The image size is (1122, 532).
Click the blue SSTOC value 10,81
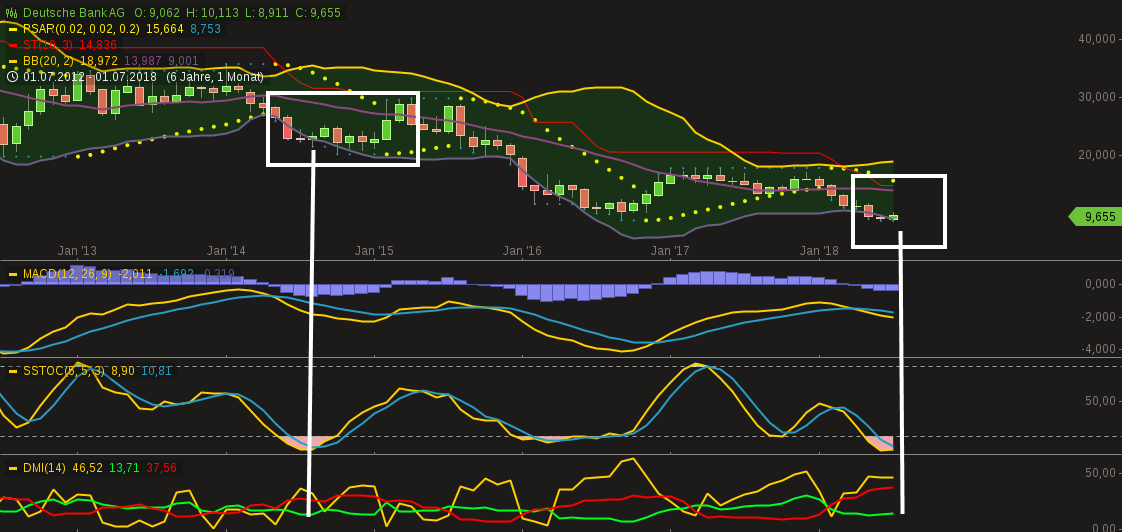click(156, 371)
